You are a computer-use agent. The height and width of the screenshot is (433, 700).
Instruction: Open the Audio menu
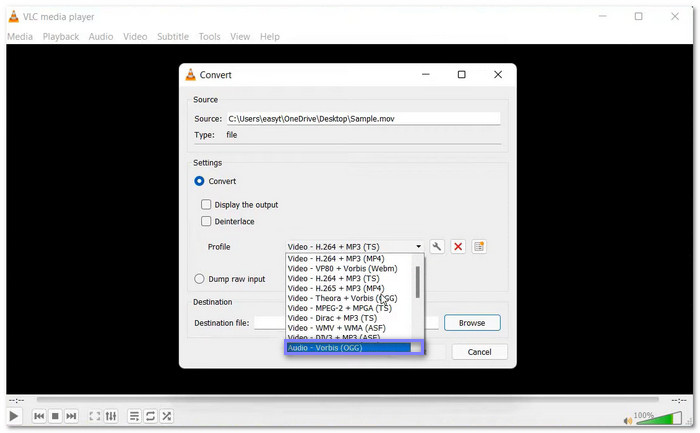[100, 37]
